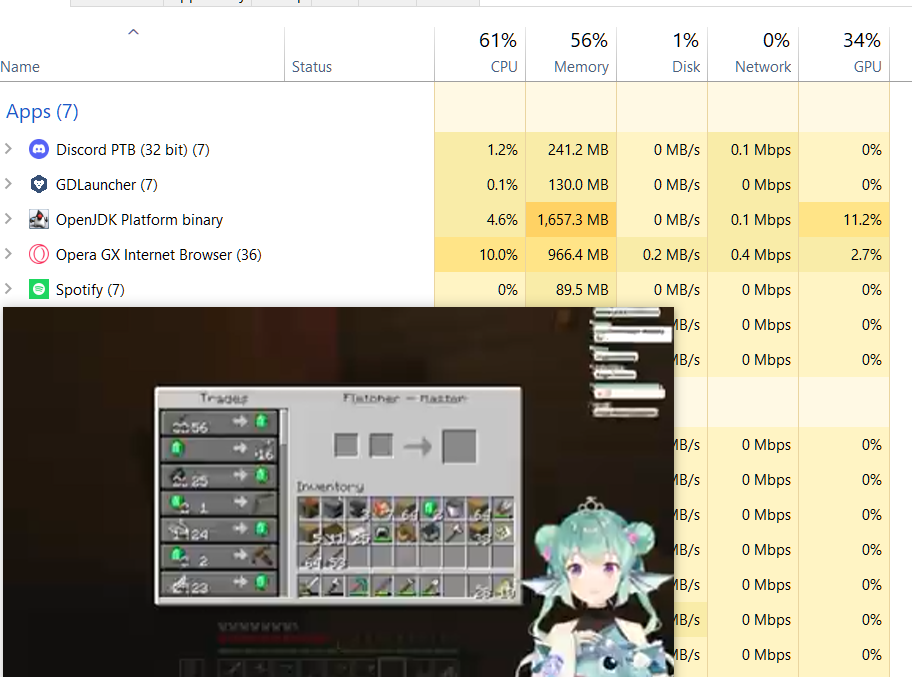
Task: Select the first trade offering 56 items
Action: [219, 423]
